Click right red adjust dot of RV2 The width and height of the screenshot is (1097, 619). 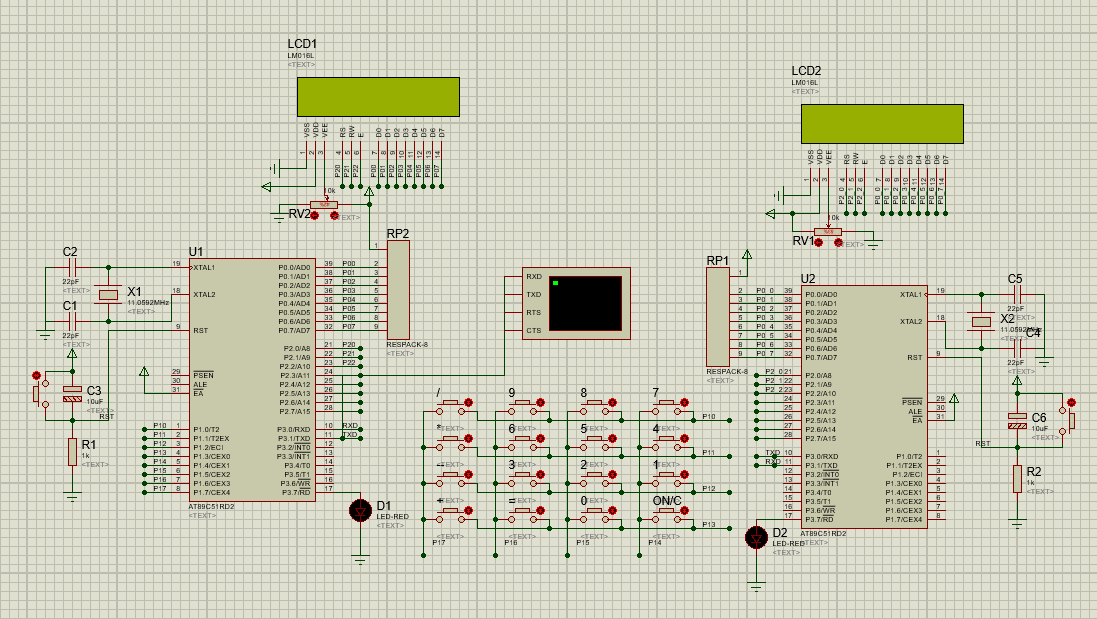(x=334, y=215)
